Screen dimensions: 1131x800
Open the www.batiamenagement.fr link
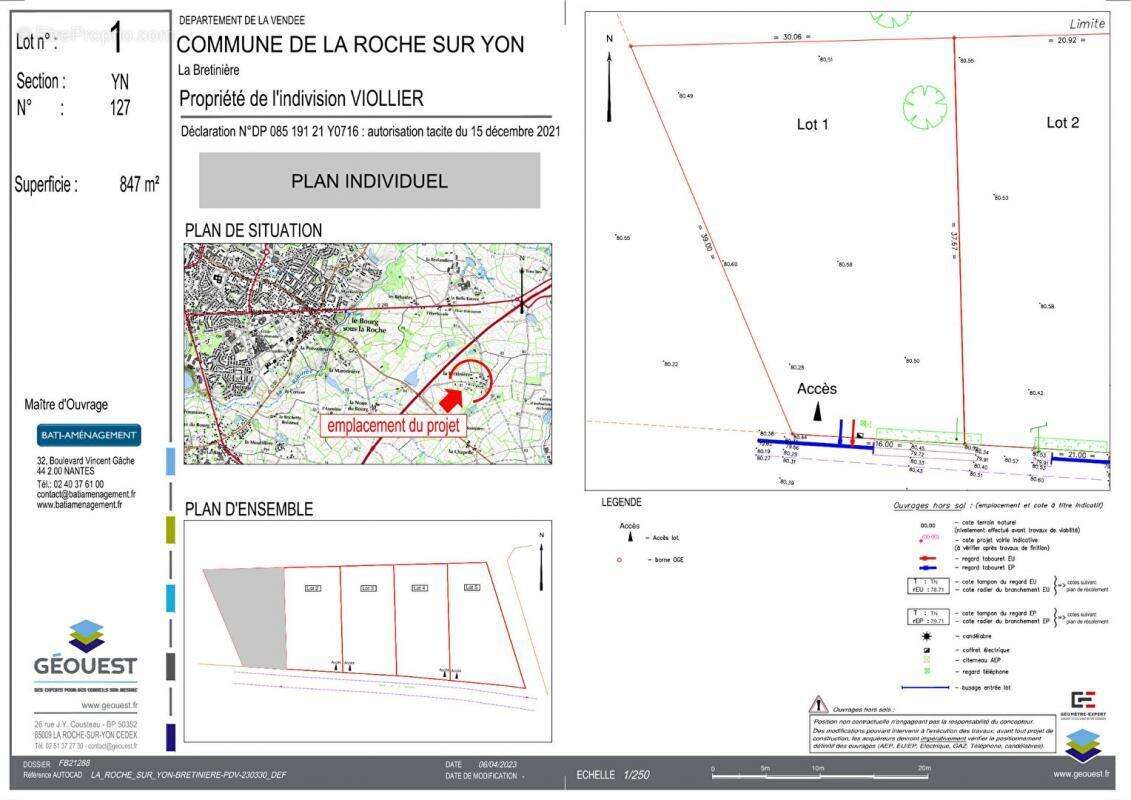point(80,505)
